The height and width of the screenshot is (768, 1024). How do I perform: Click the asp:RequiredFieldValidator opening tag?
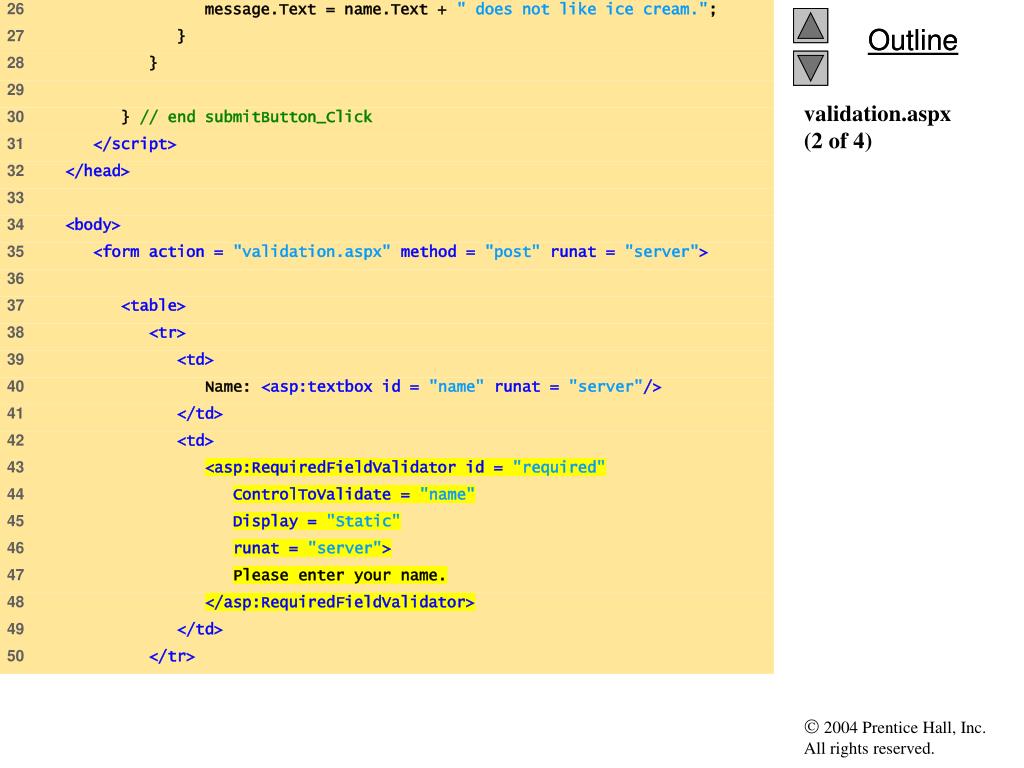click(x=405, y=467)
